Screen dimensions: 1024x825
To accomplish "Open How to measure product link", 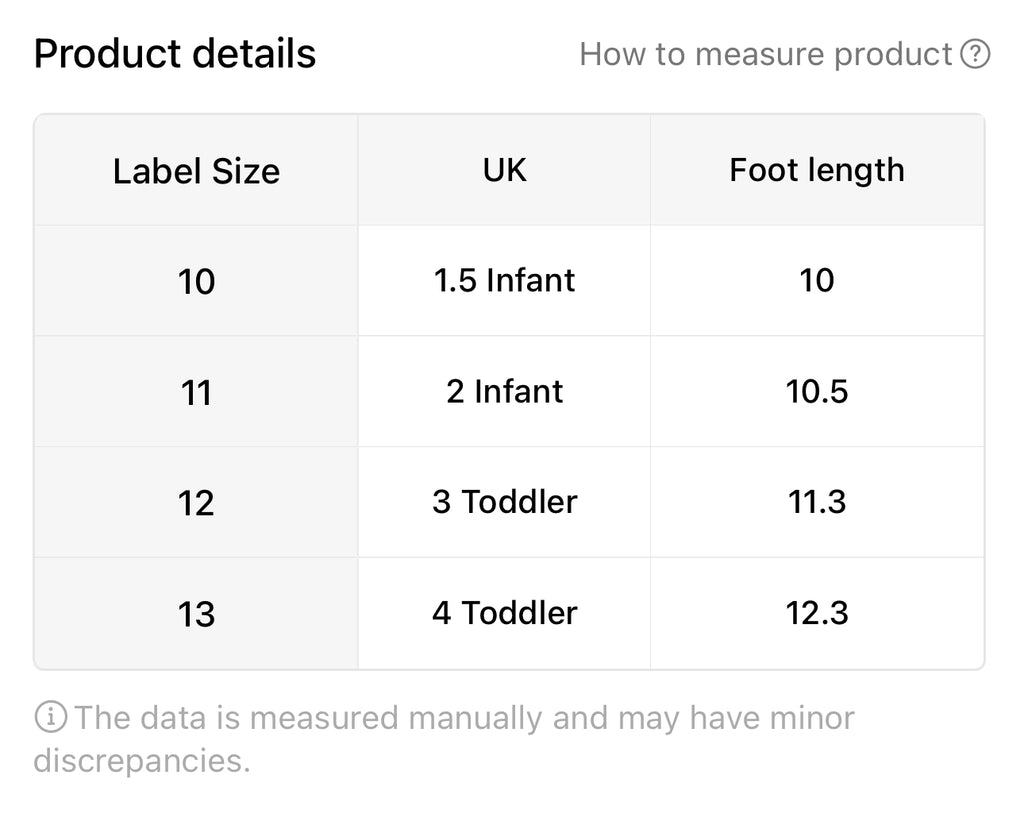I will [x=765, y=54].
